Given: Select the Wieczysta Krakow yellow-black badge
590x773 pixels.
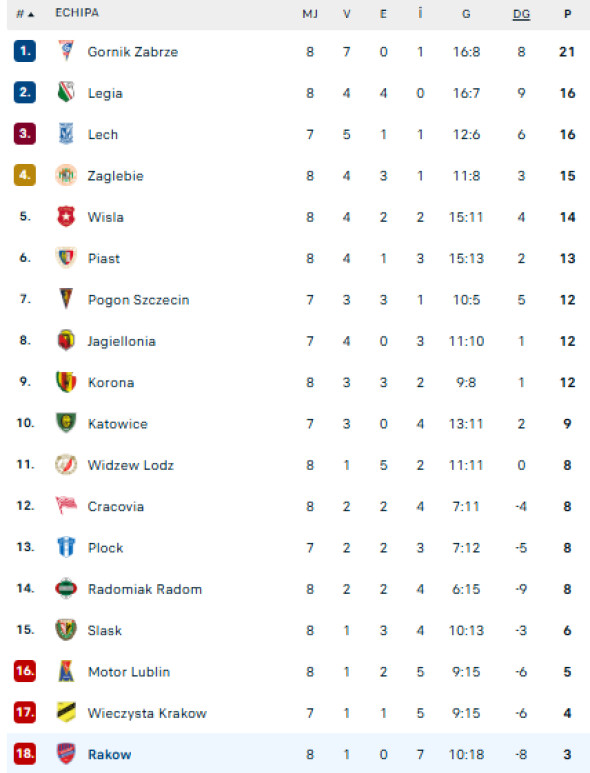Looking at the screenshot, I should coord(66,712).
